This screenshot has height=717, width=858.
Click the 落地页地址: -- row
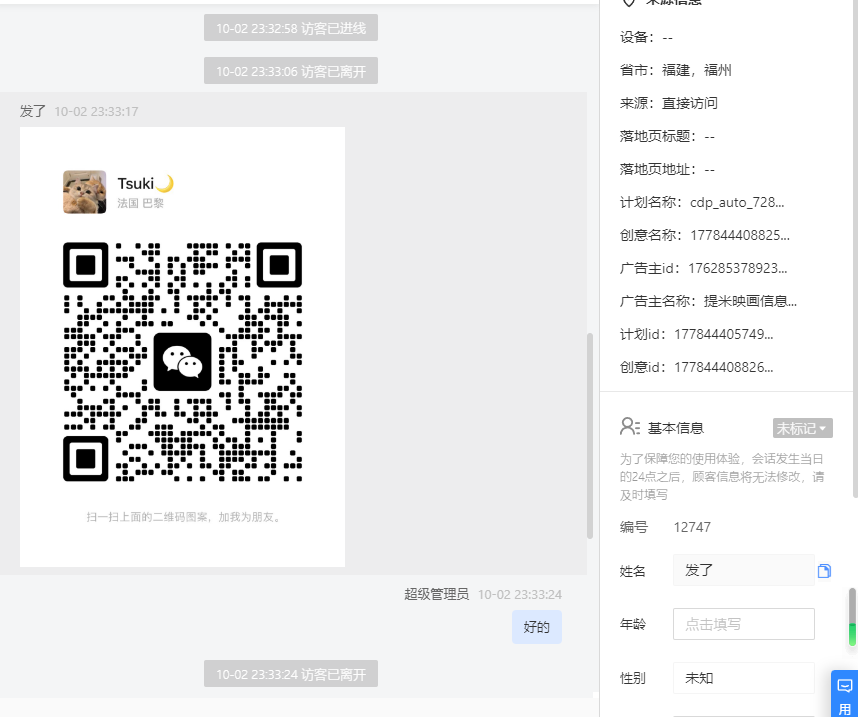(x=667, y=169)
